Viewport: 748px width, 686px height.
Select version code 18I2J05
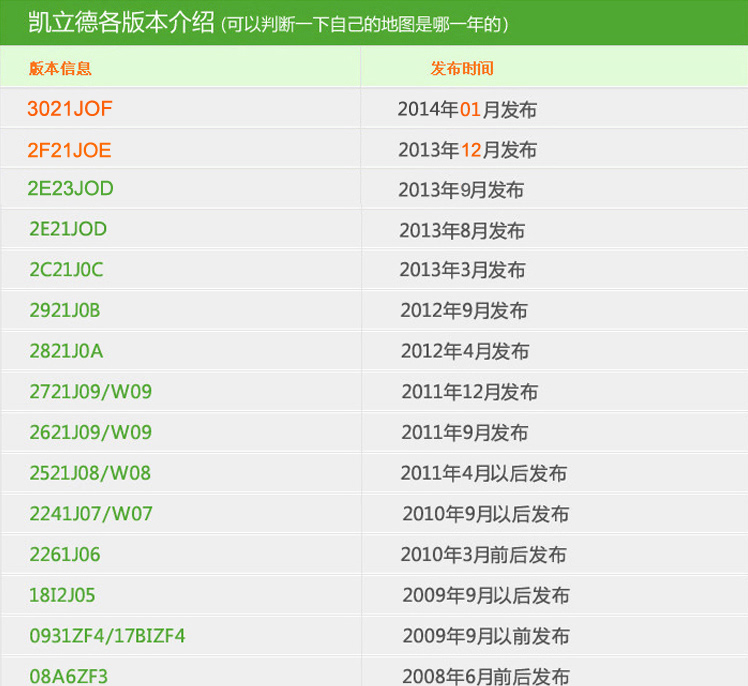pos(62,595)
